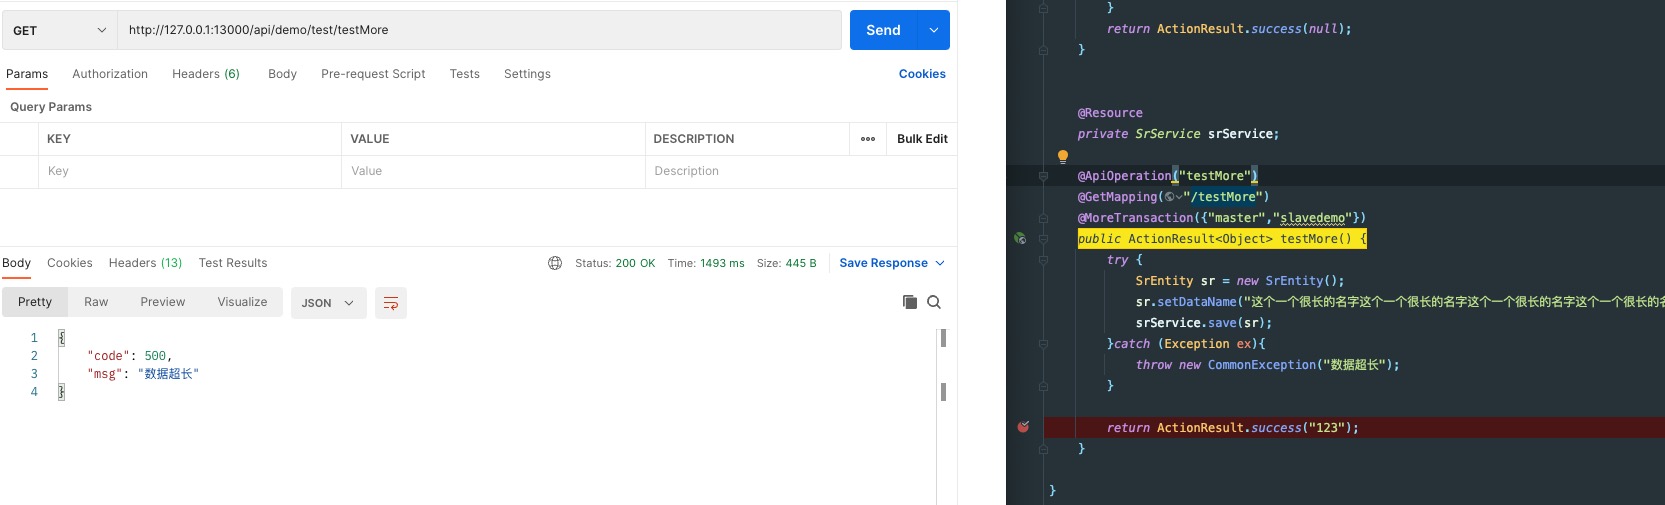The width and height of the screenshot is (1665, 505).
Task: Open search in the response body
Action: coord(934,302)
